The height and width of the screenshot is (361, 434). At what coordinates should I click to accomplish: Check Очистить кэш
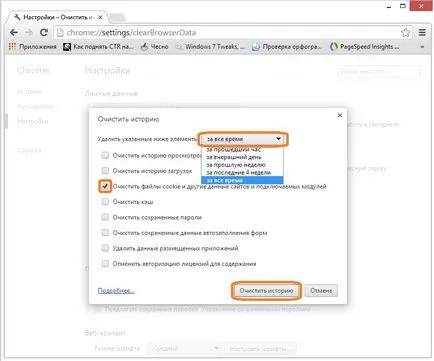click(x=105, y=202)
